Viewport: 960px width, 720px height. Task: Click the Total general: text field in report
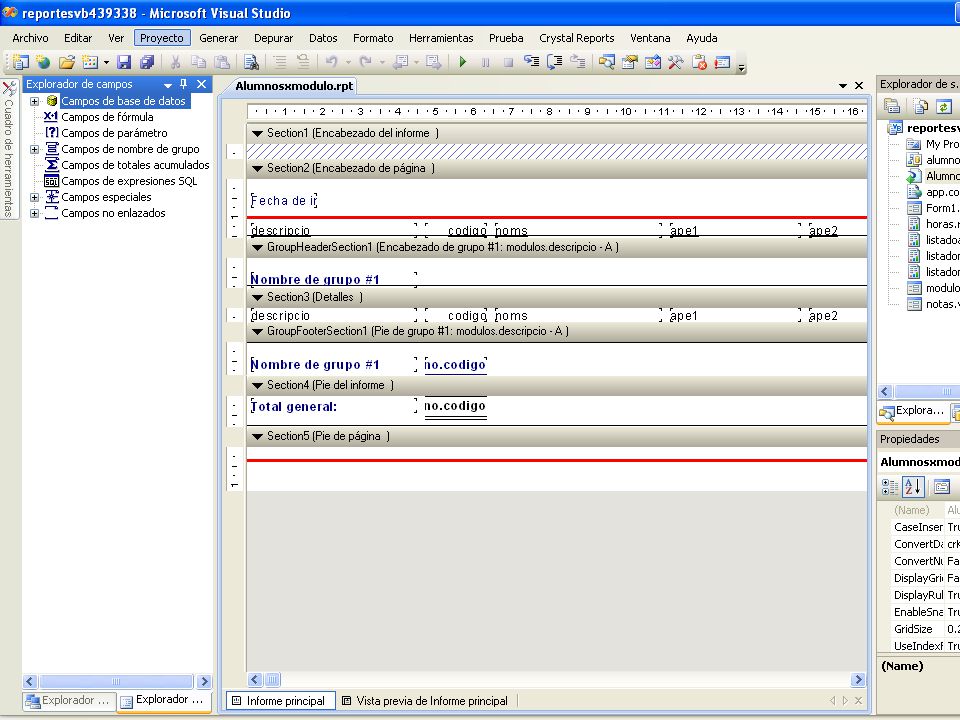[333, 407]
